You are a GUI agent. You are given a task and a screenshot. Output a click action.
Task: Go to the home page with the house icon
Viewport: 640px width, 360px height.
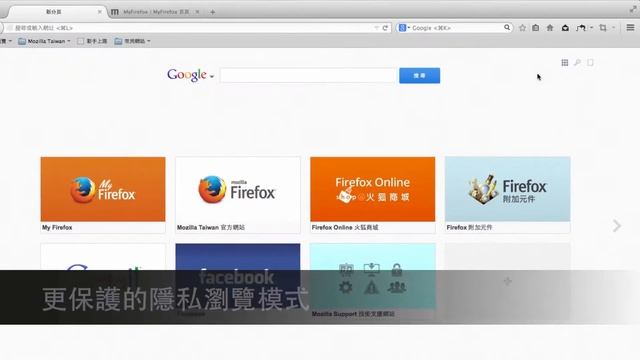tap(550, 28)
